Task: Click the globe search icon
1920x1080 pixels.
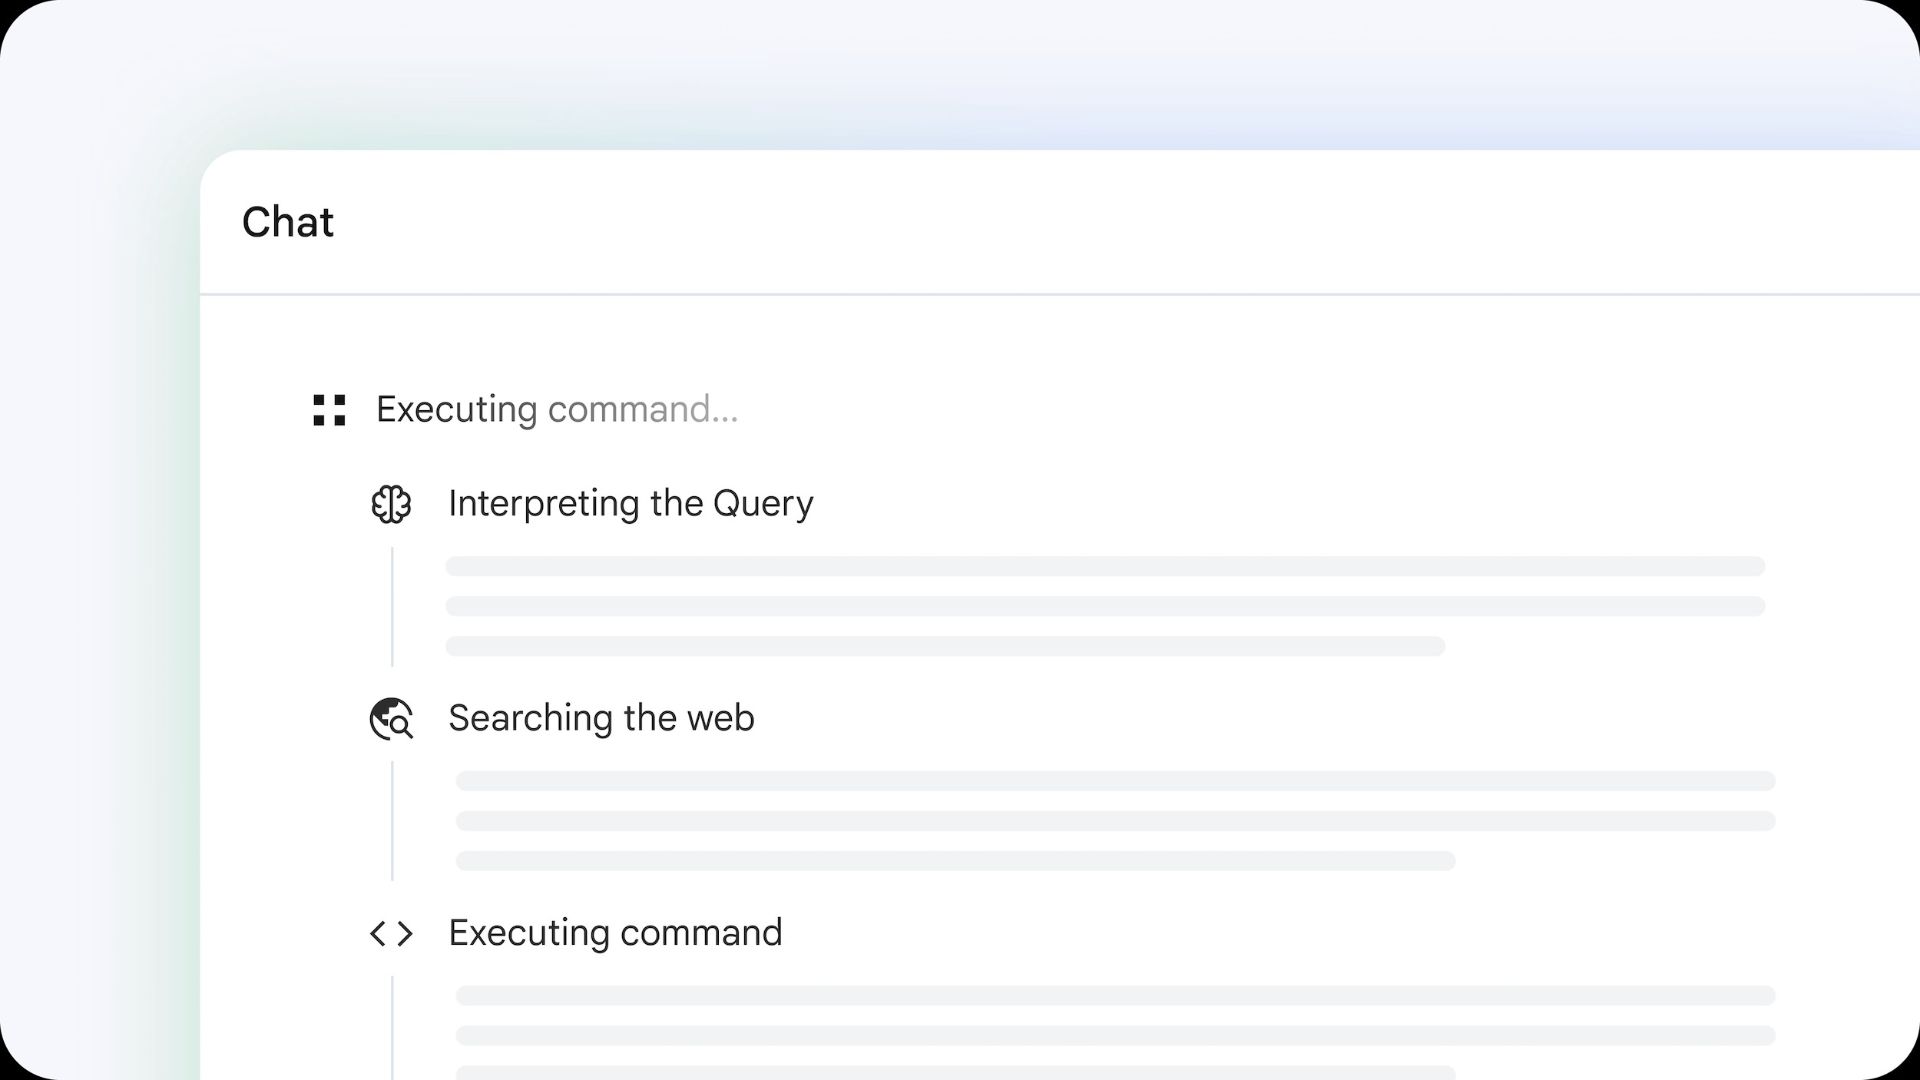Action: click(391, 719)
